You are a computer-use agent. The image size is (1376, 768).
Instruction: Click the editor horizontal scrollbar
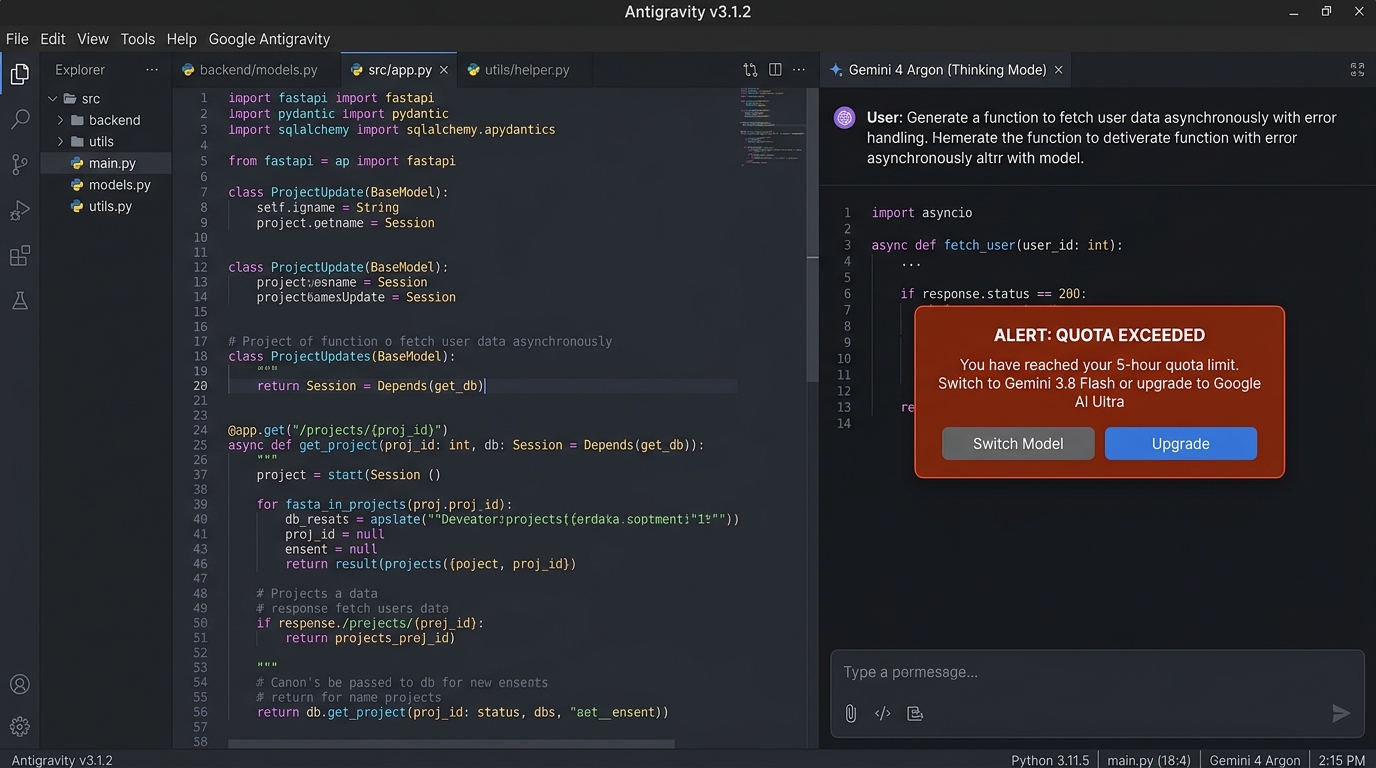pos(451,744)
